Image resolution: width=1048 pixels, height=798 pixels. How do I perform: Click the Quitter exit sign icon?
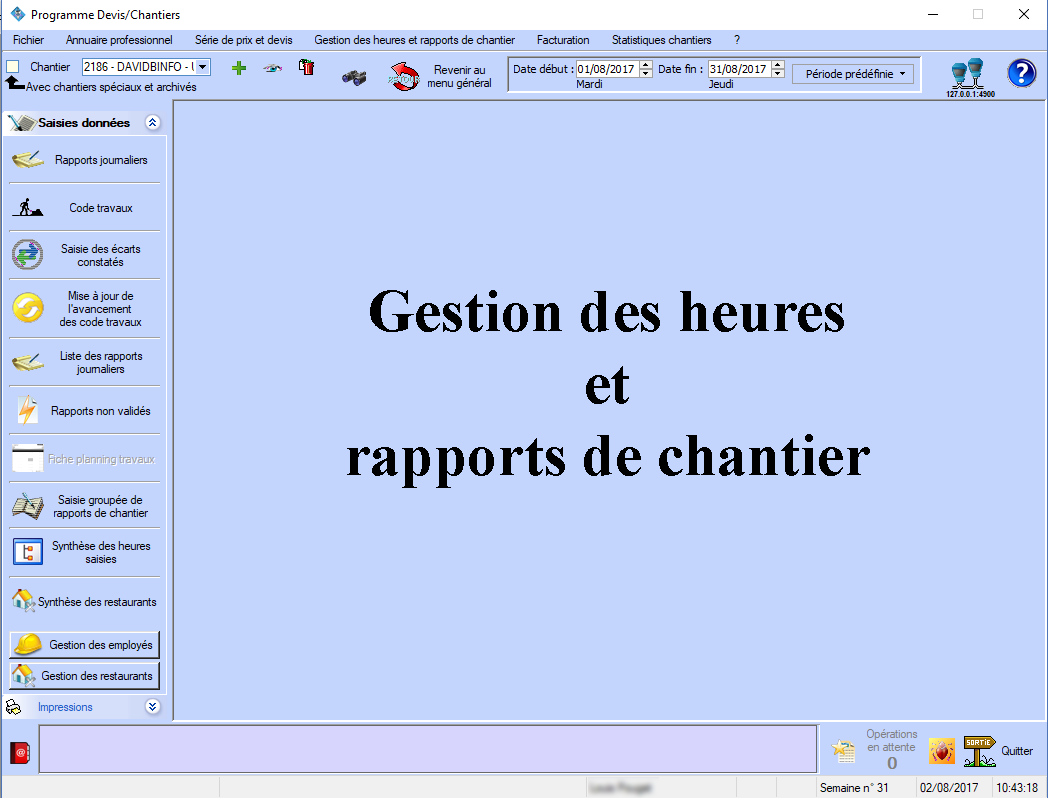979,750
